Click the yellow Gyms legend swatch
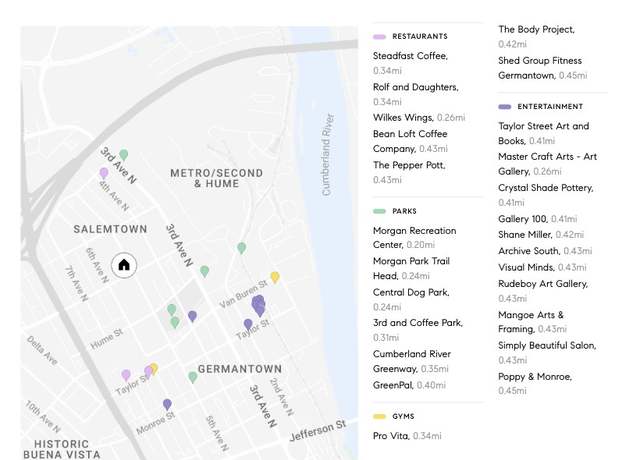 click(379, 416)
